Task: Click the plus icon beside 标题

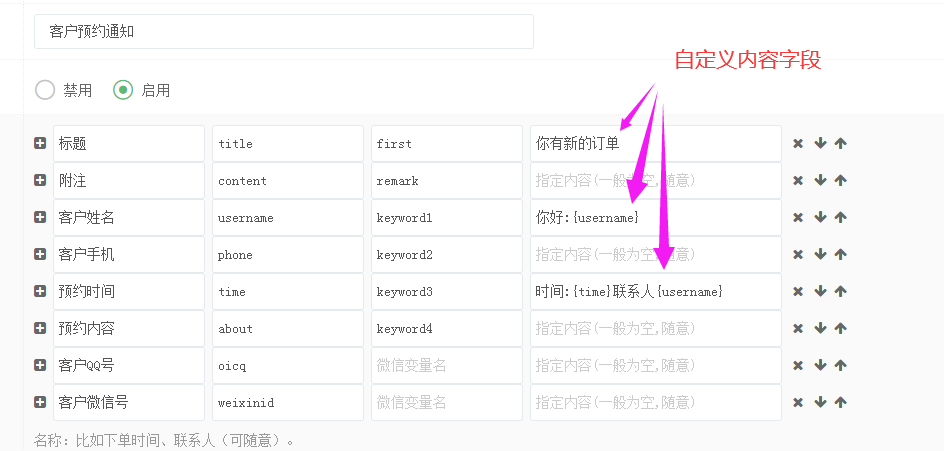Action: (40, 144)
